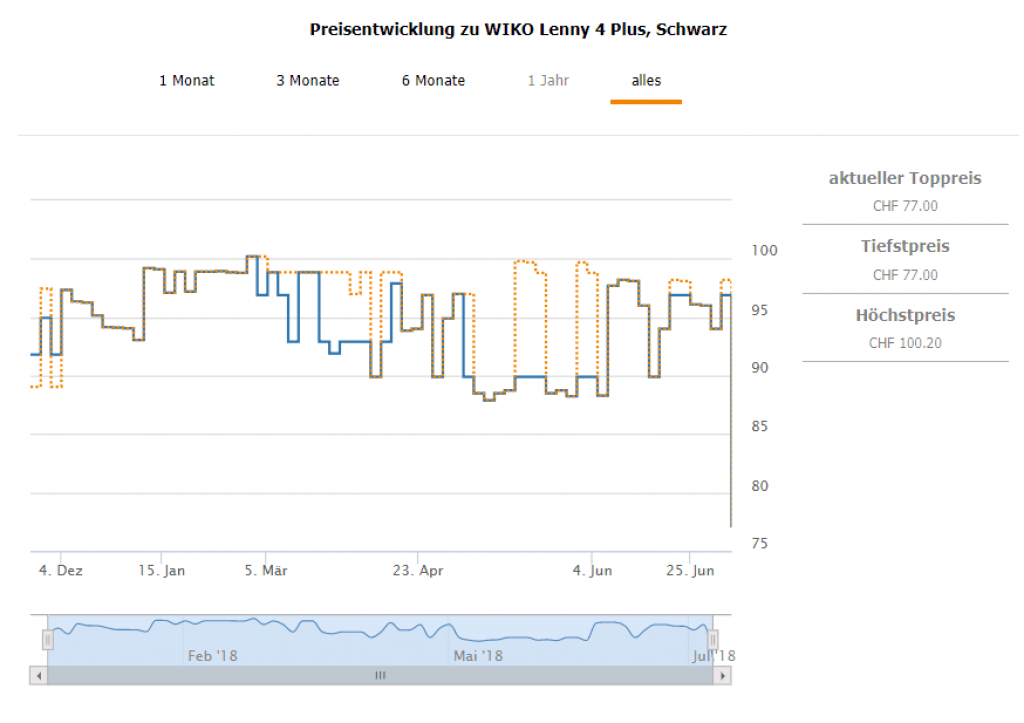Click the horizontal scrollbar thumb grip
Screen dimensions: 1024x723
[380, 675]
